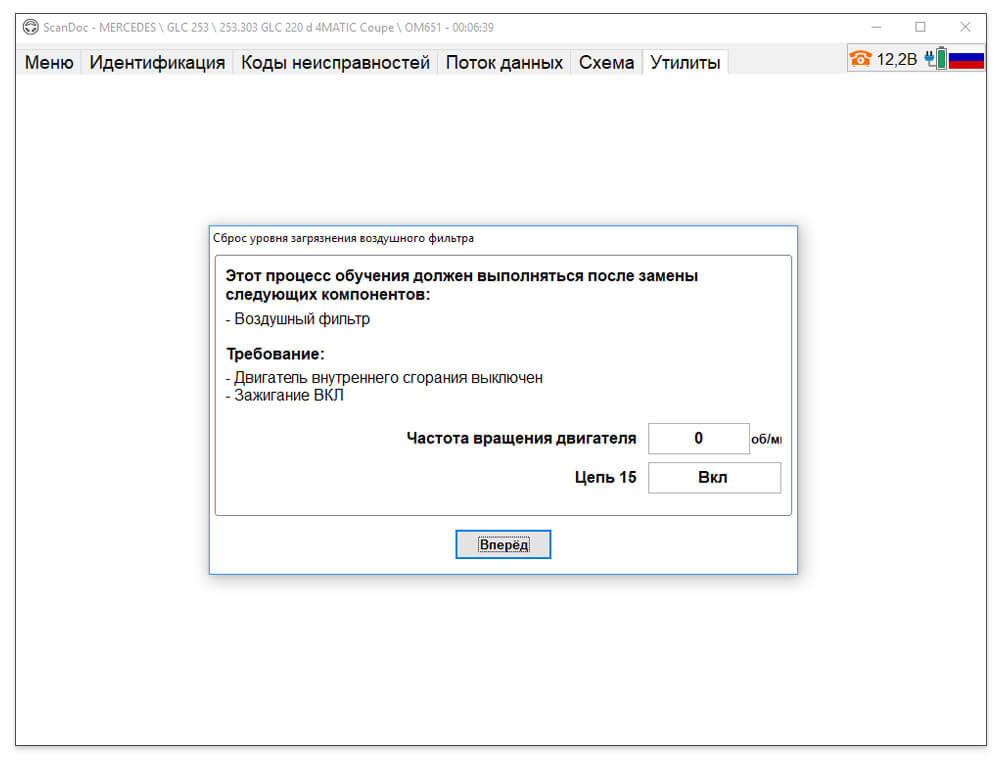This screenshot has height=766, width=1000.
Task: Click the battery plug status icon
Action: (x=936, y=59)
